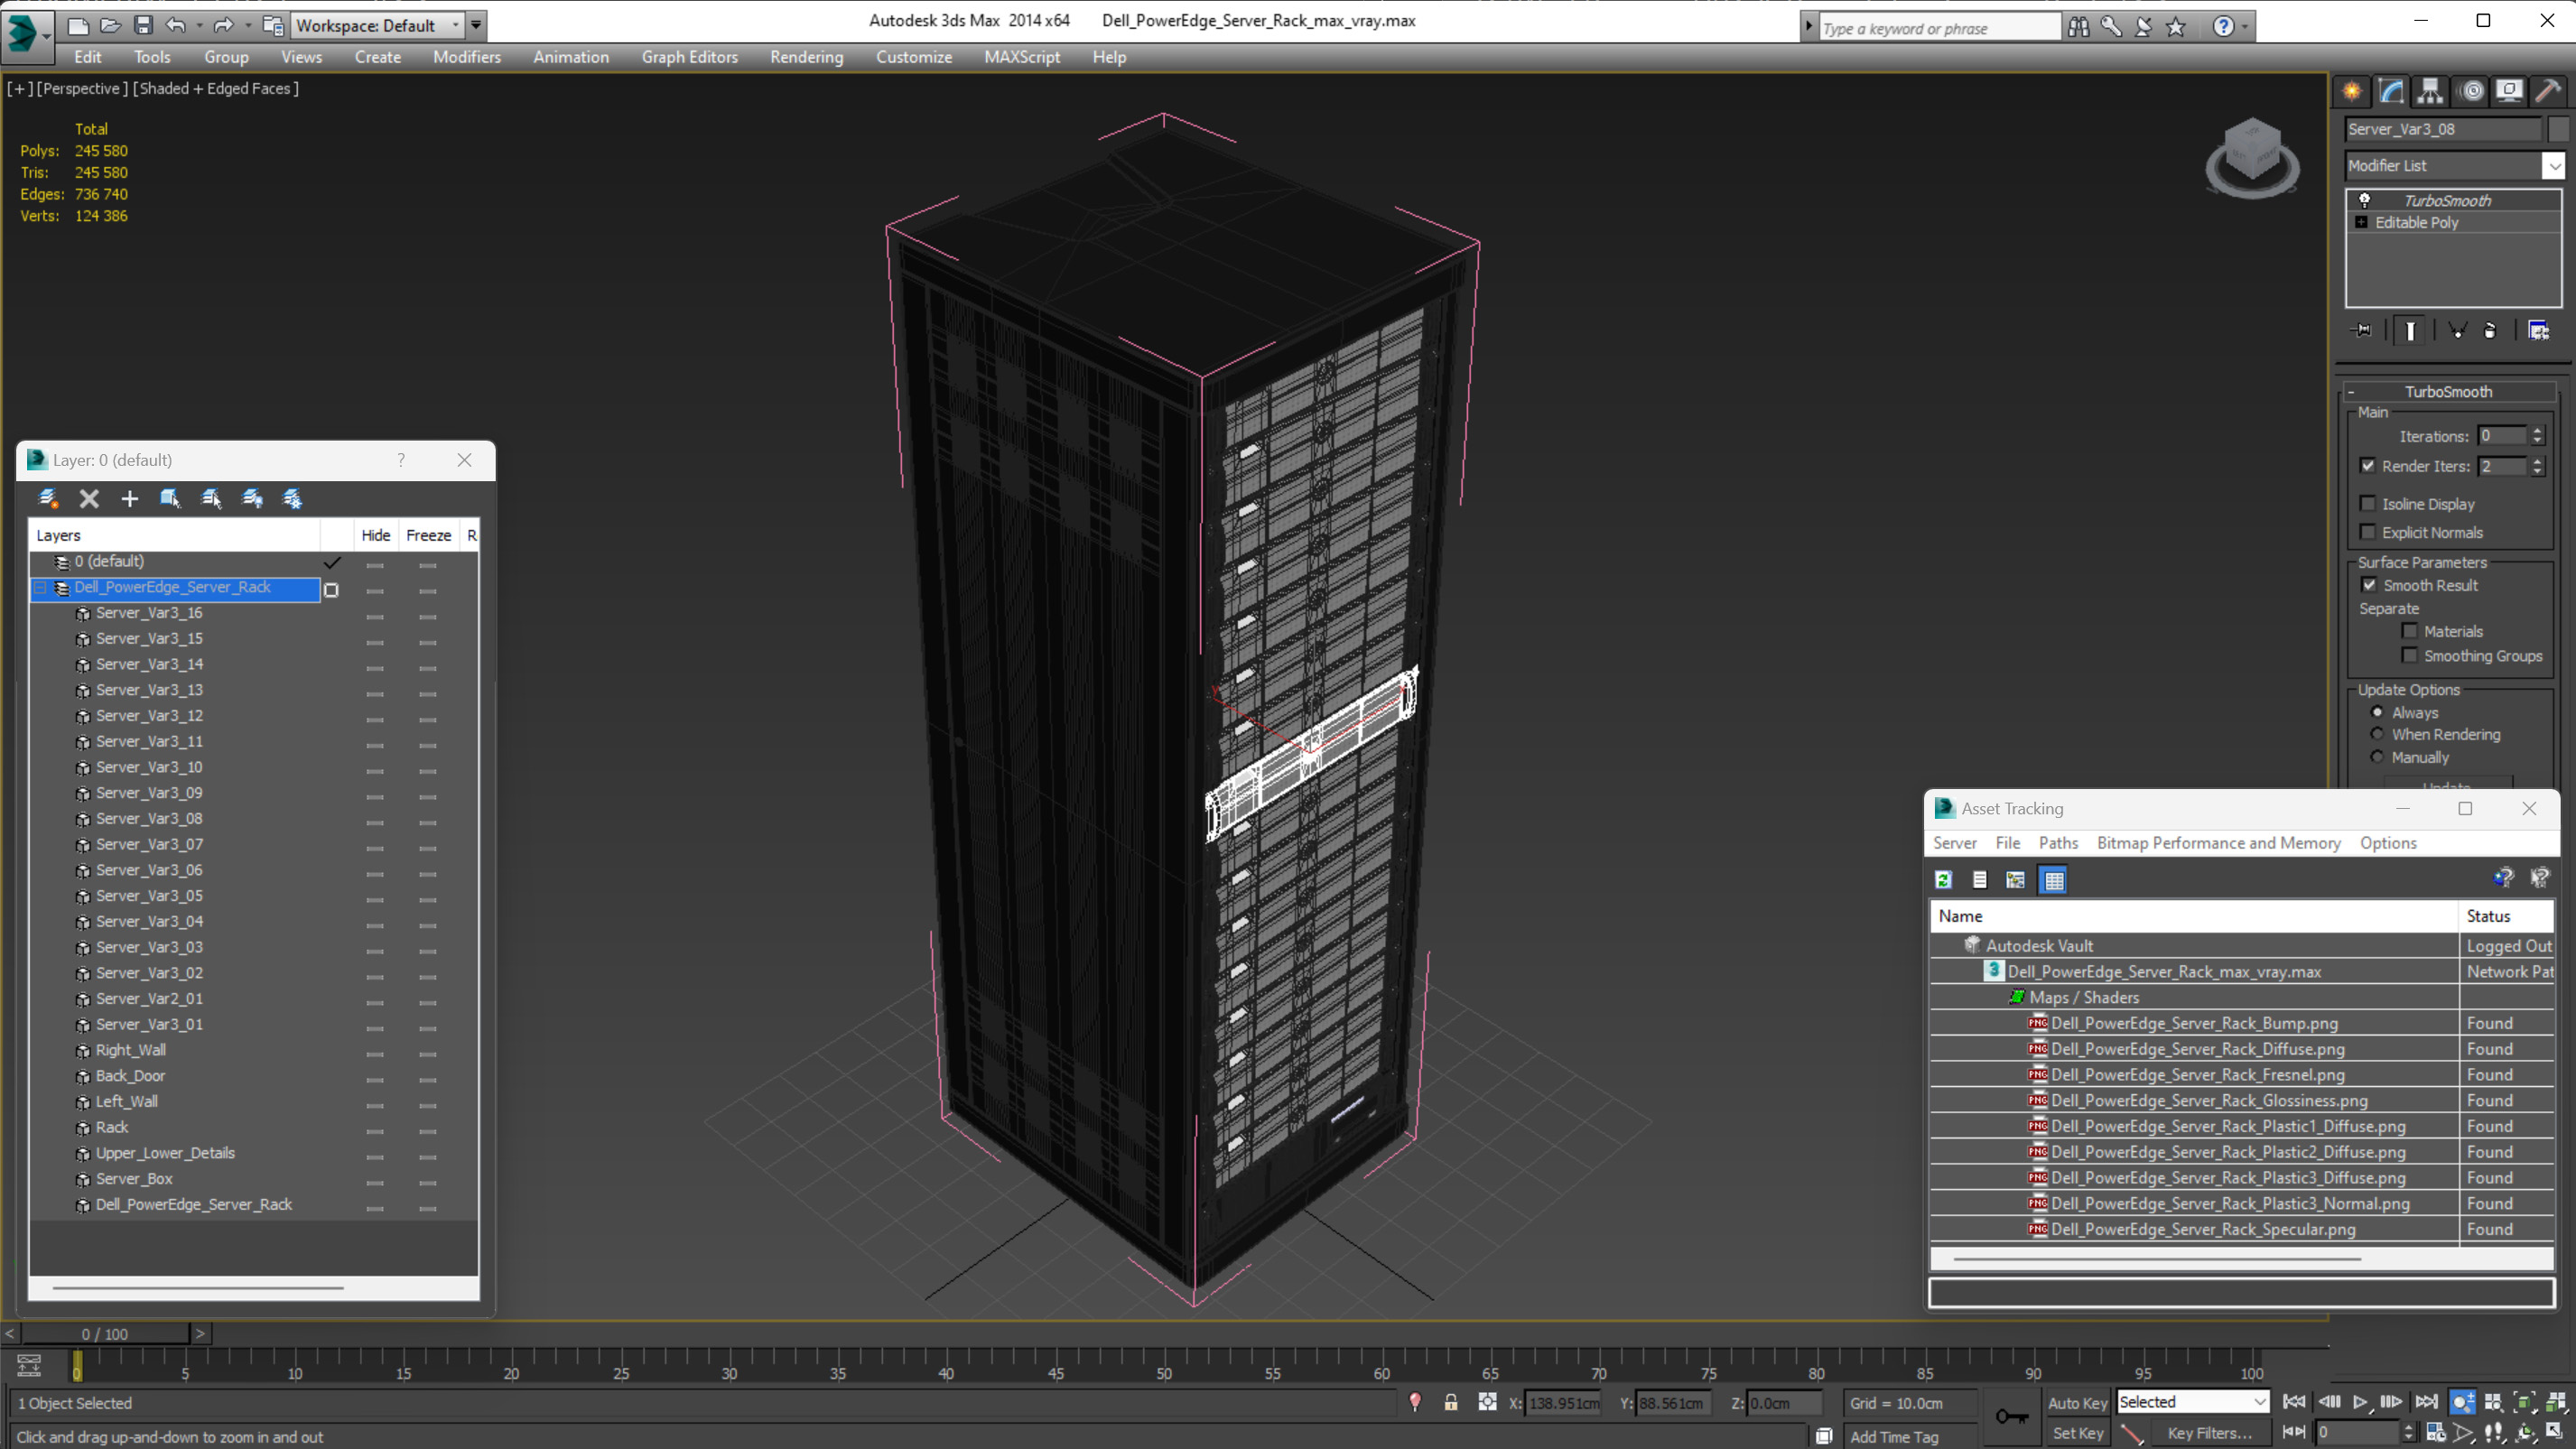Click the MAXScript menu item
Screen dimensions: 2576x1449
pyautogui.click(x=1025, y=57)
